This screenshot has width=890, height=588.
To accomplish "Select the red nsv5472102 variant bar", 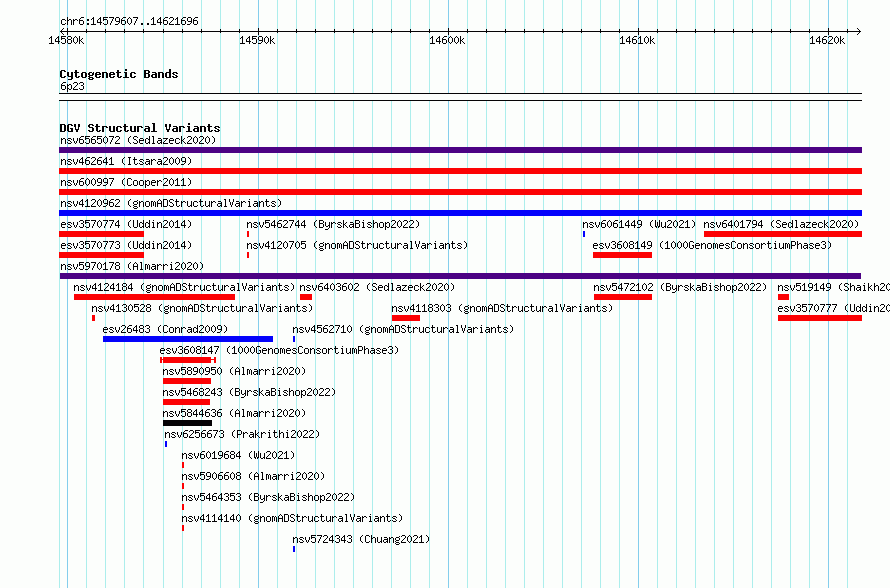I will click(x=623, y=297).
